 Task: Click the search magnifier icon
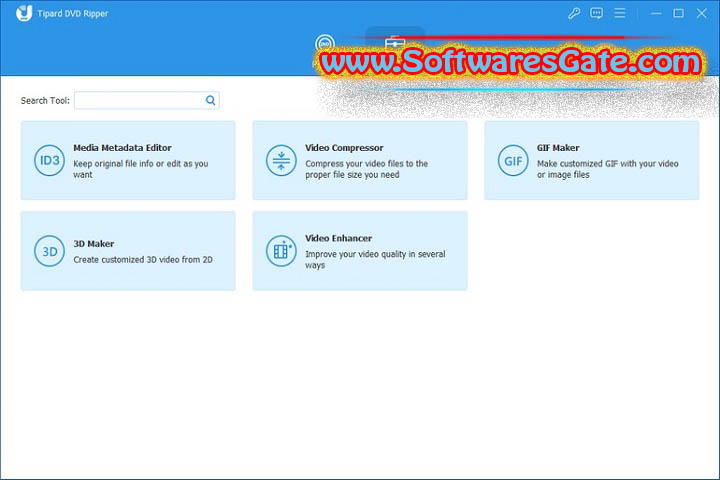coord(210,100)
